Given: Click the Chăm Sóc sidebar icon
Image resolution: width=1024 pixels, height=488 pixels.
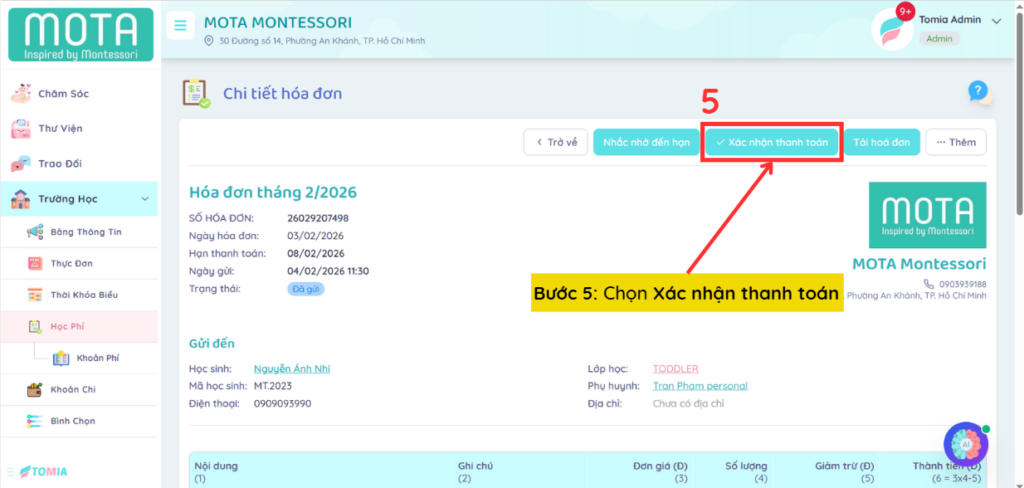Looking at the screenshot, I should coord(20,94).
